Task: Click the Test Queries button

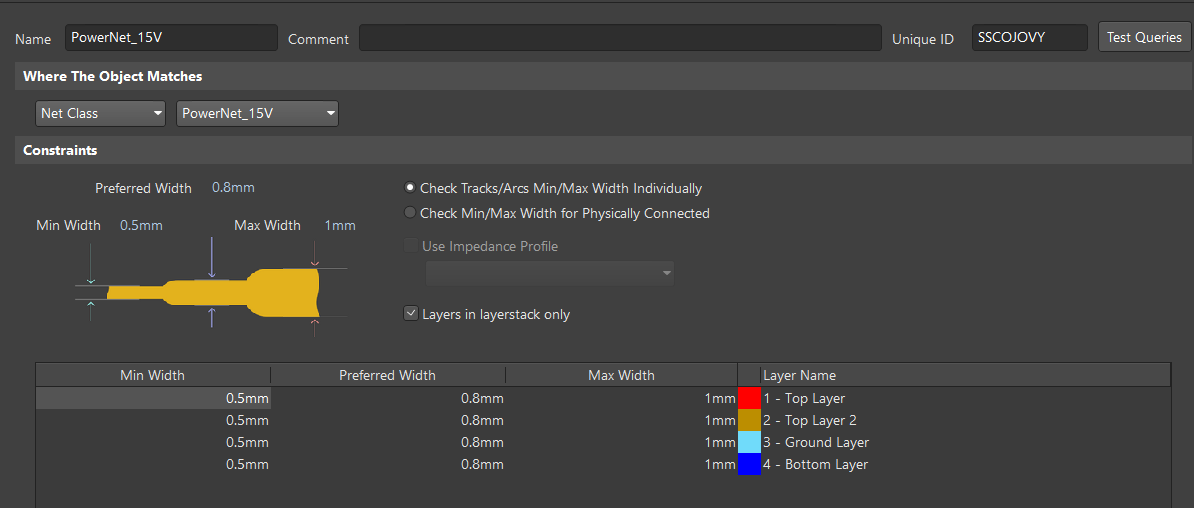Action: (1144, 38)
